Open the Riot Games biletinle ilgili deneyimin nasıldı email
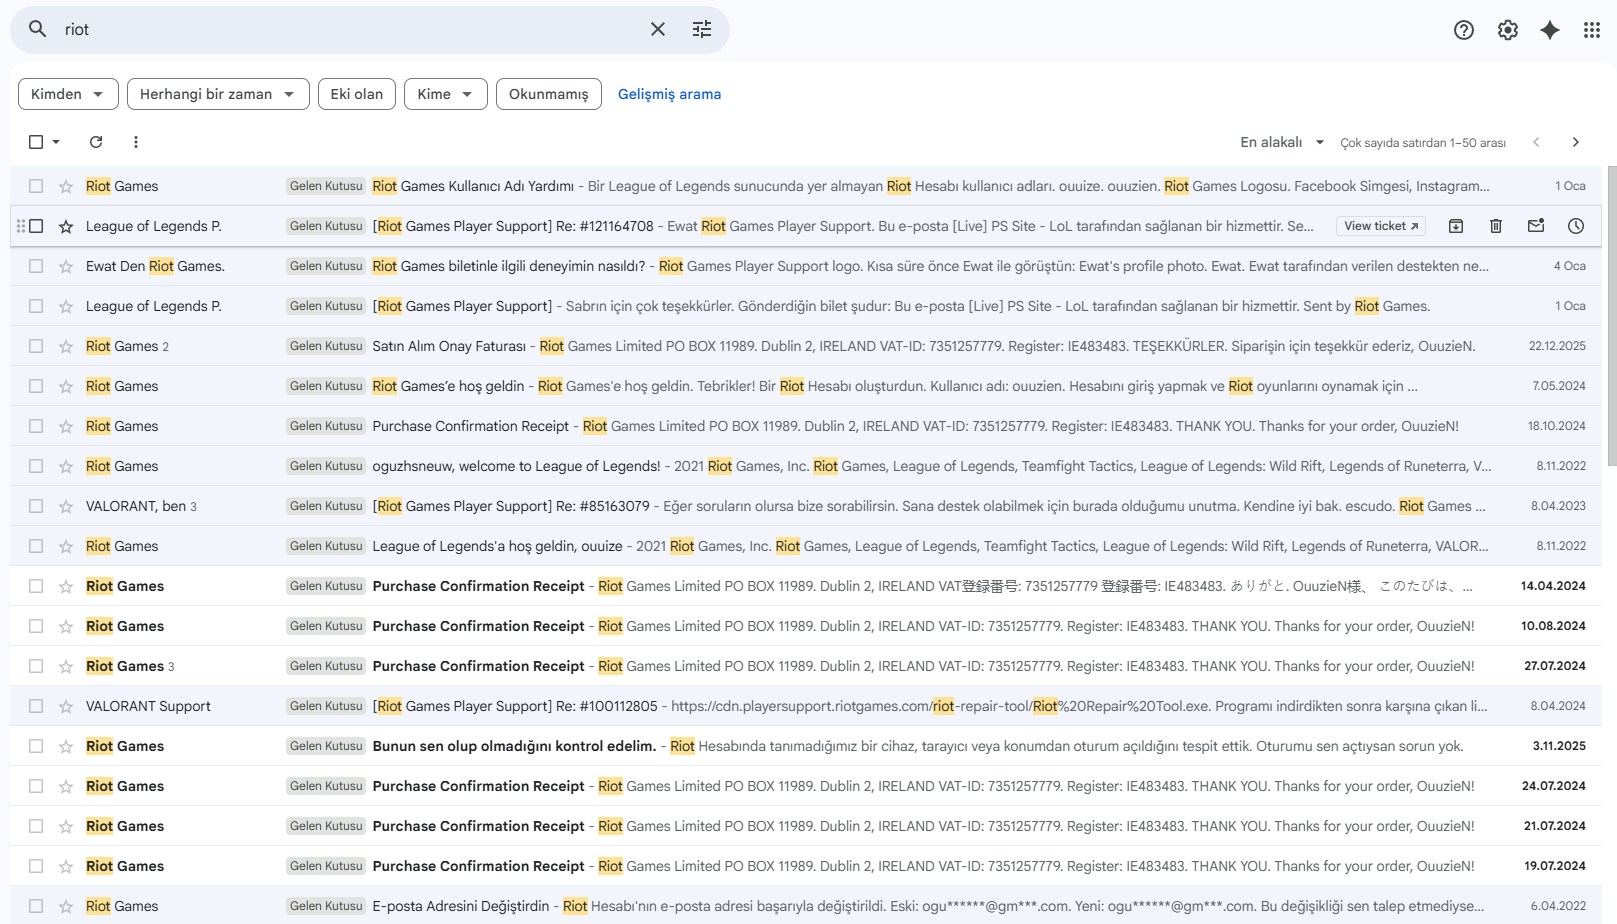1617x924 pixels. point(806,266)
